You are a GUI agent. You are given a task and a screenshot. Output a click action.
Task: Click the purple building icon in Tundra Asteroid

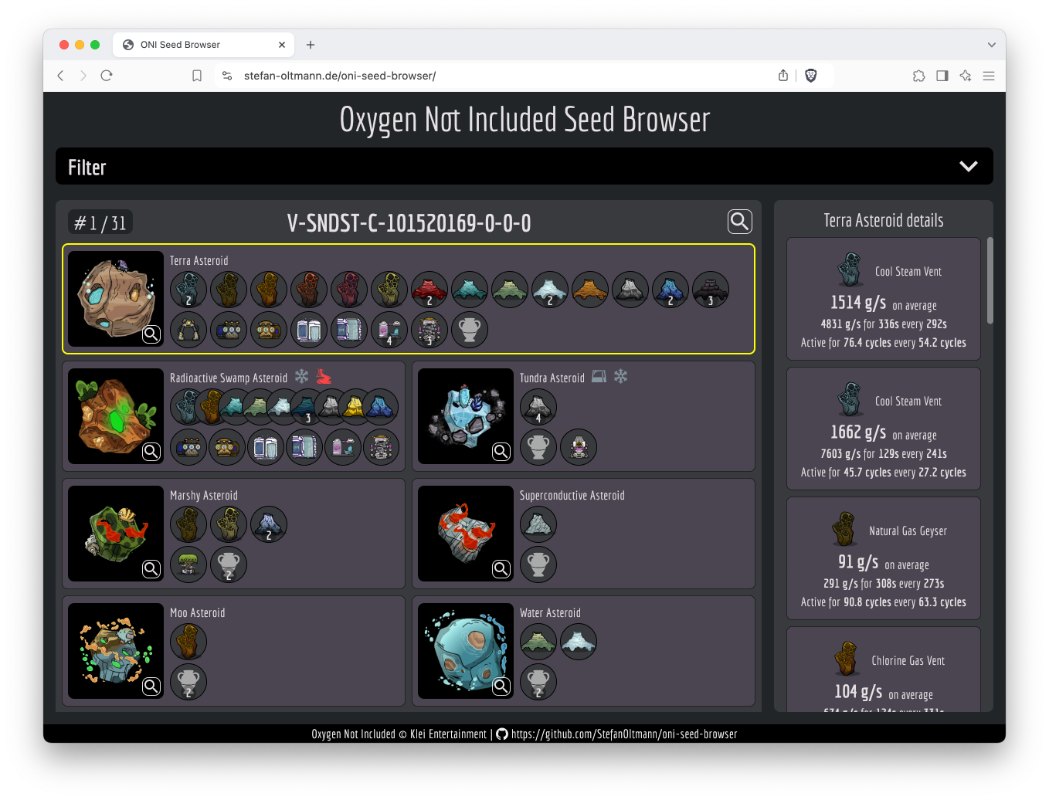pyautogui.click(x=579, y=447)
